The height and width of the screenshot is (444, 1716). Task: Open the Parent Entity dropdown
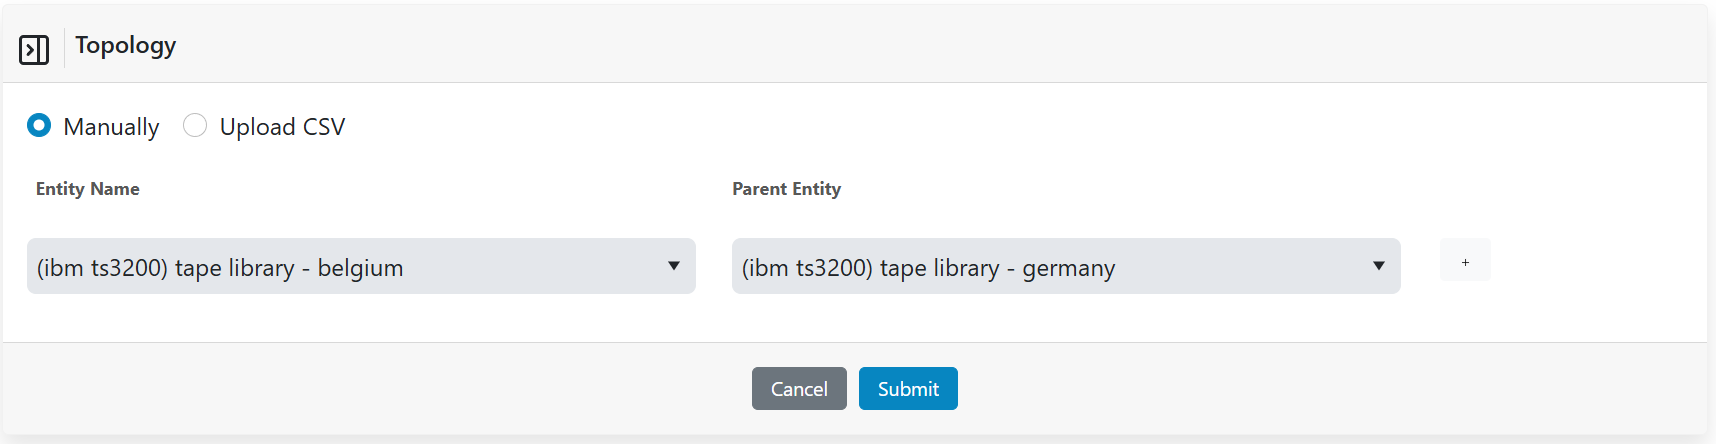(x=1065, y=266)
